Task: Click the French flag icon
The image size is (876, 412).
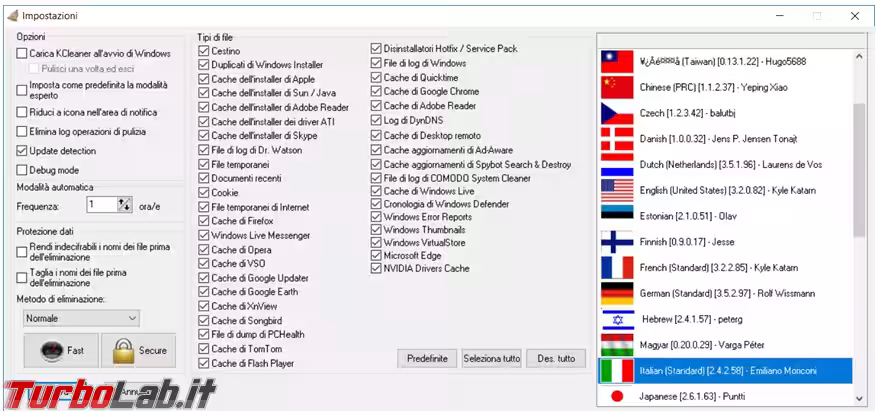Action: pyautogui.click(x=617, y=267)
